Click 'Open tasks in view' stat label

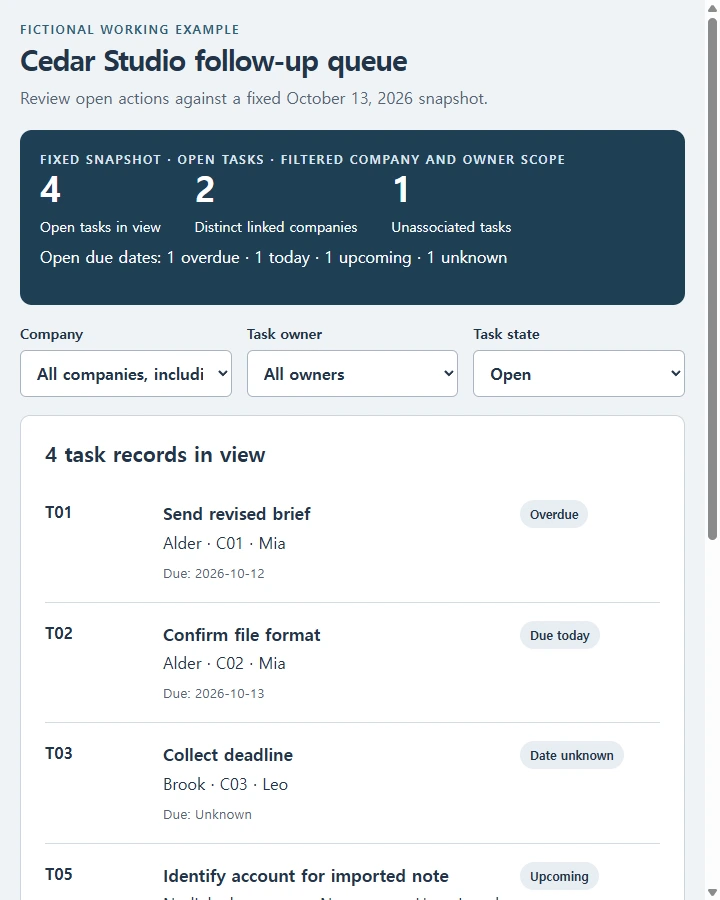click(x=100, y=227)
